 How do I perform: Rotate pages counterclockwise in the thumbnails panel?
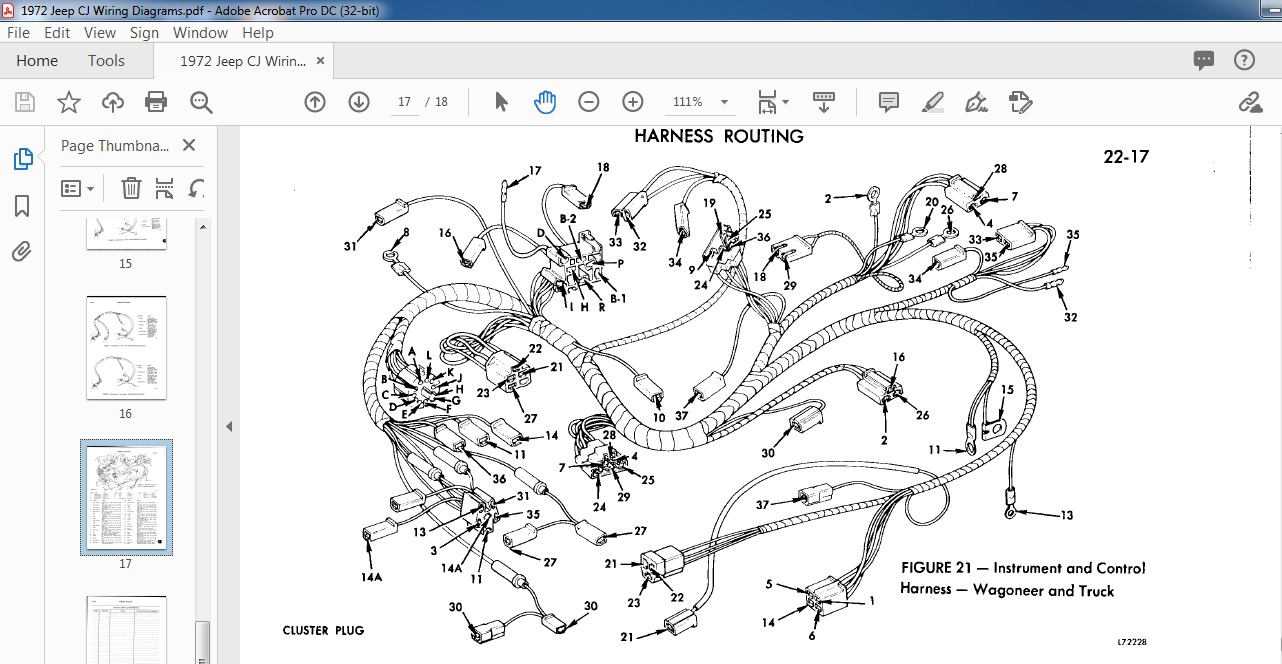tap(197, 188)
